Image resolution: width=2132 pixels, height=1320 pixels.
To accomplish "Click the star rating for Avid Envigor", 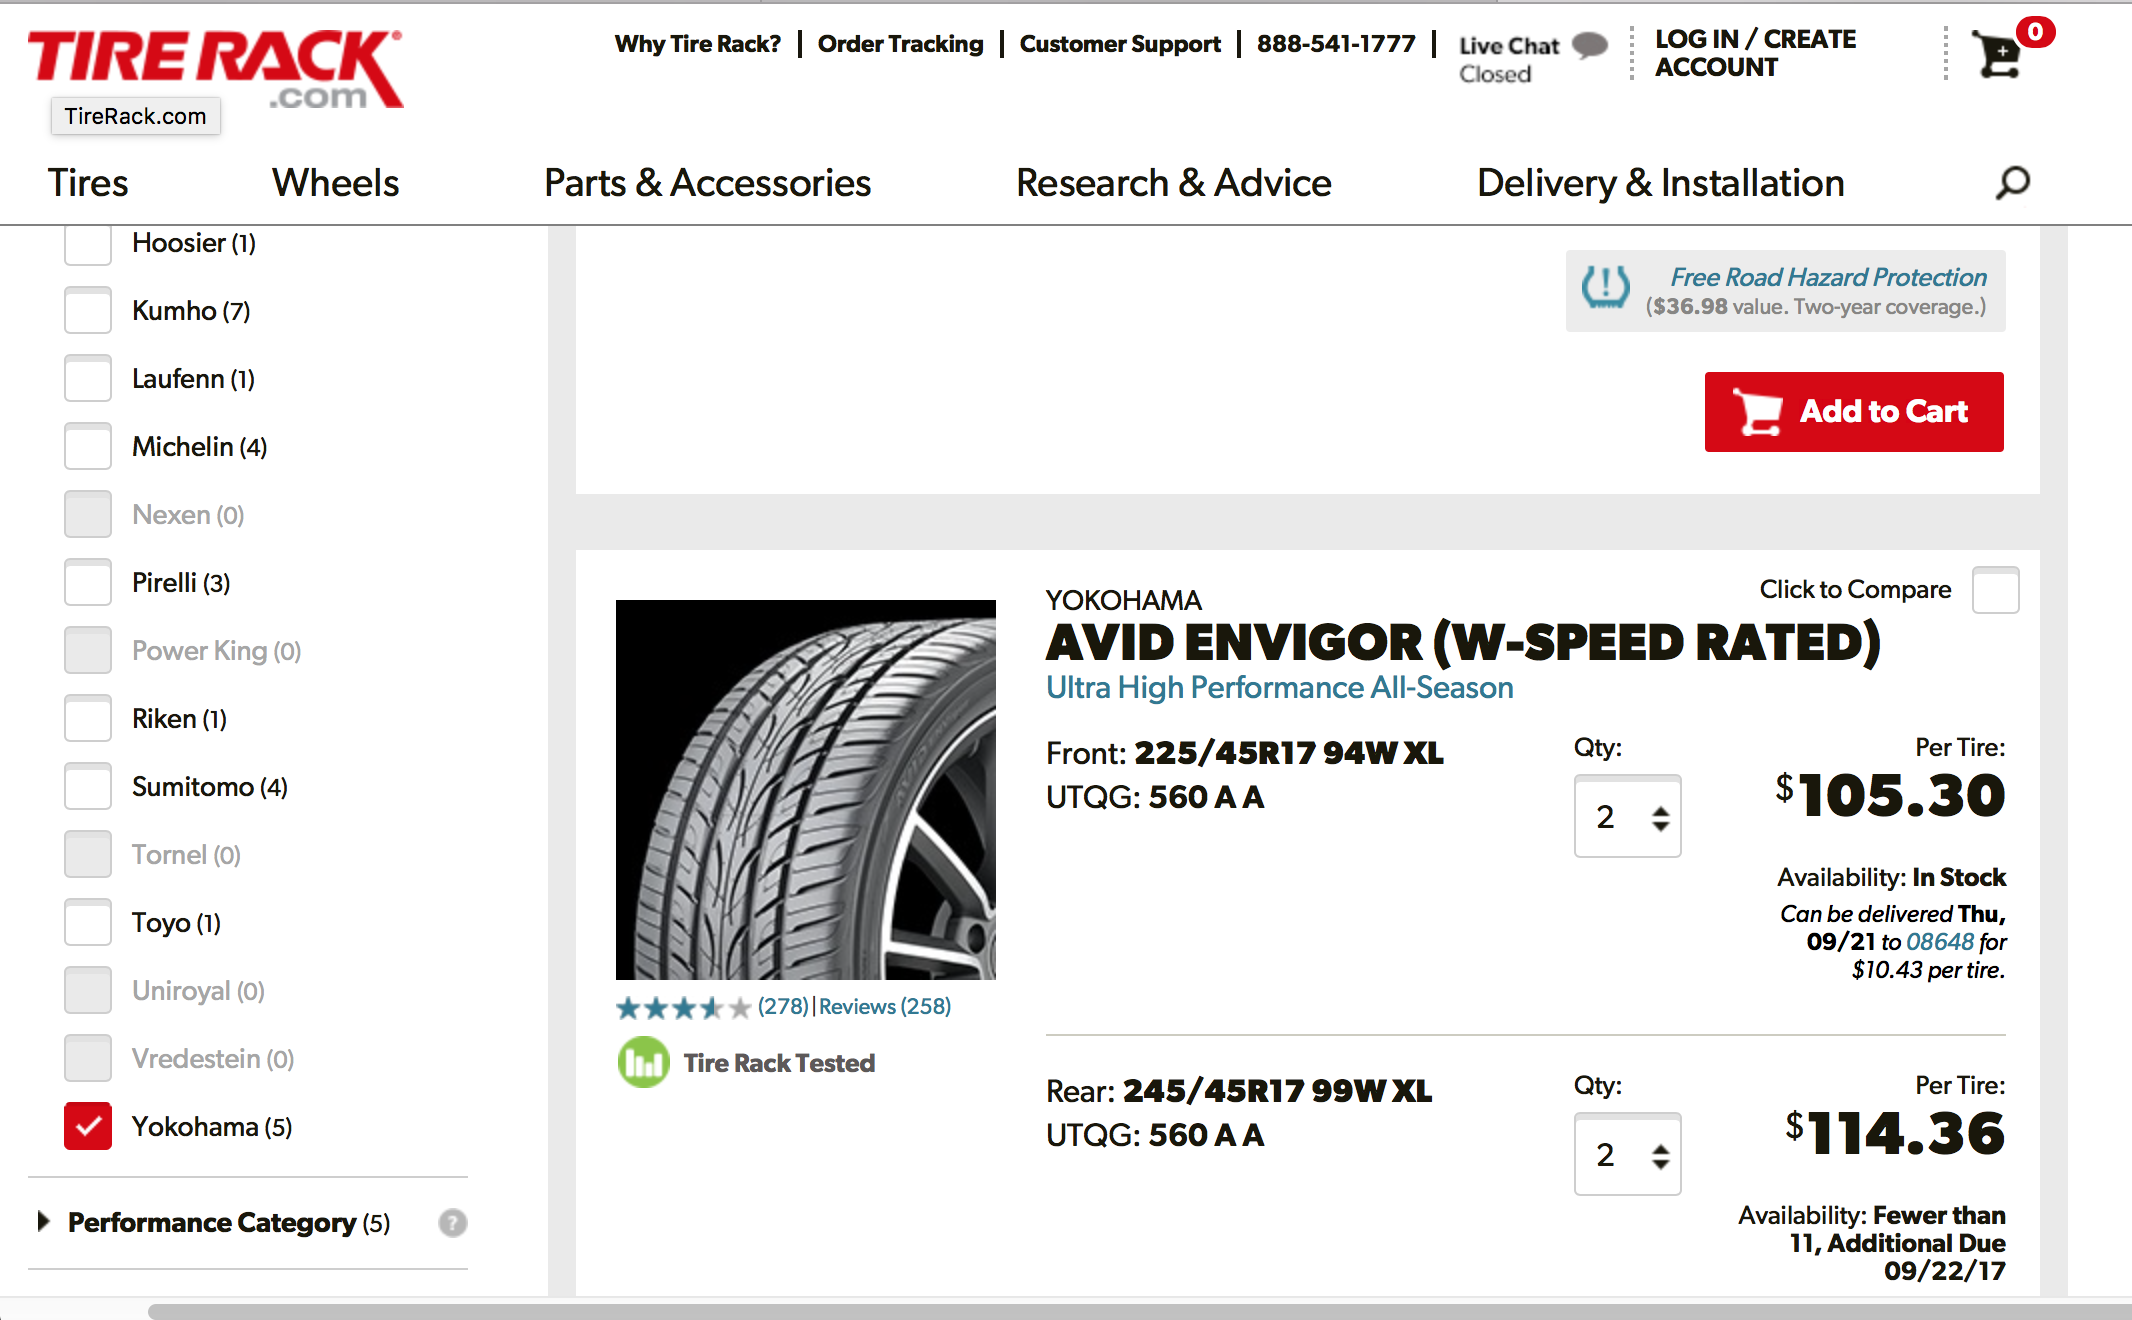I will pos(683,1008).
